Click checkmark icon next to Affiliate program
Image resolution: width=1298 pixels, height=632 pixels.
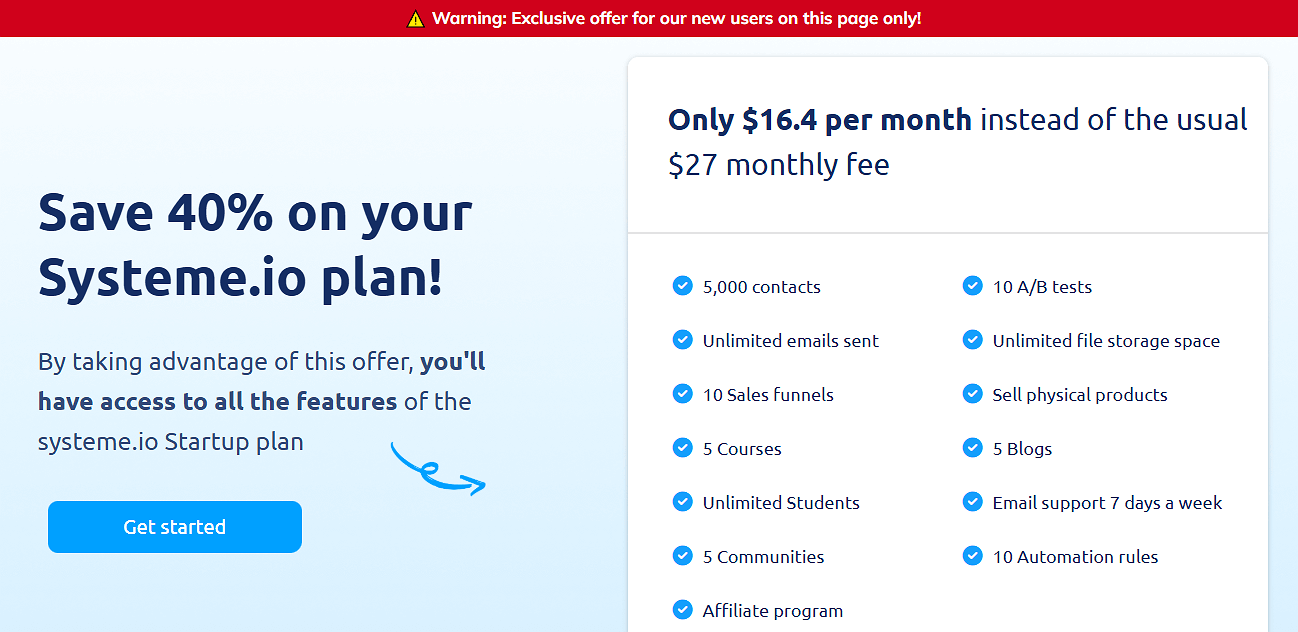[682, 611]
